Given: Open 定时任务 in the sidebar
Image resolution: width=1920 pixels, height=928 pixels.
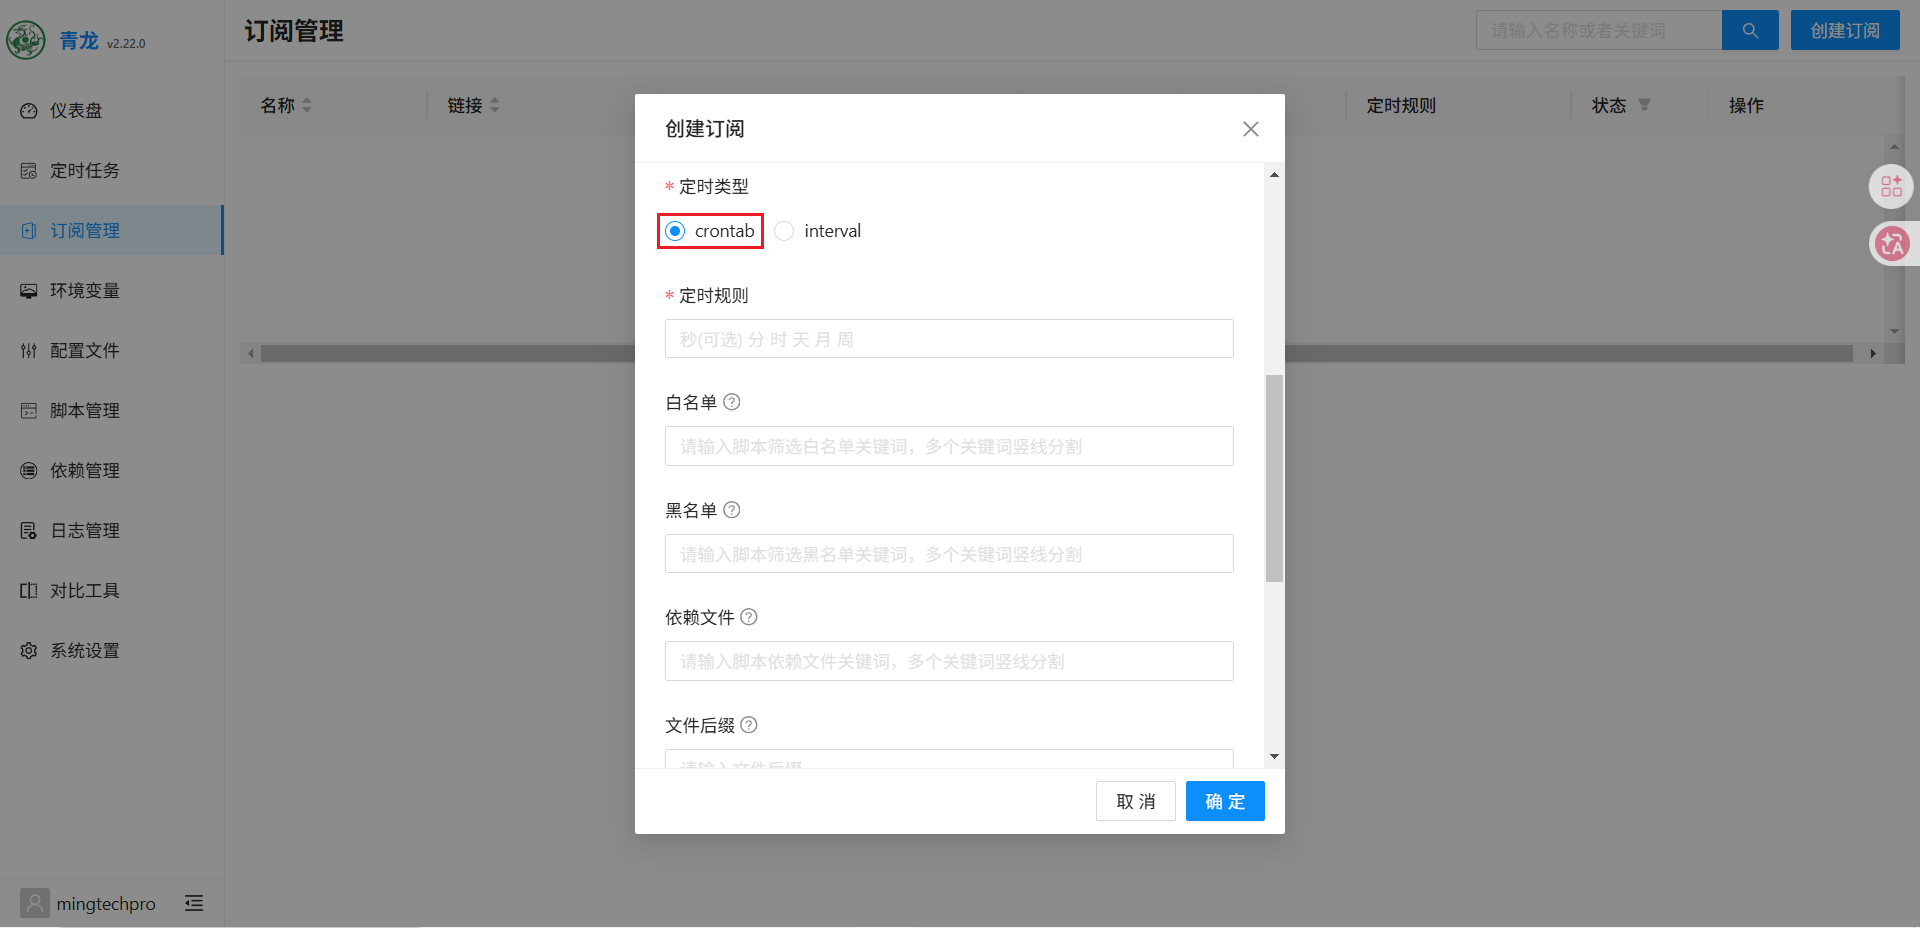Looking at the screenshot, I should tap(112, 170).
